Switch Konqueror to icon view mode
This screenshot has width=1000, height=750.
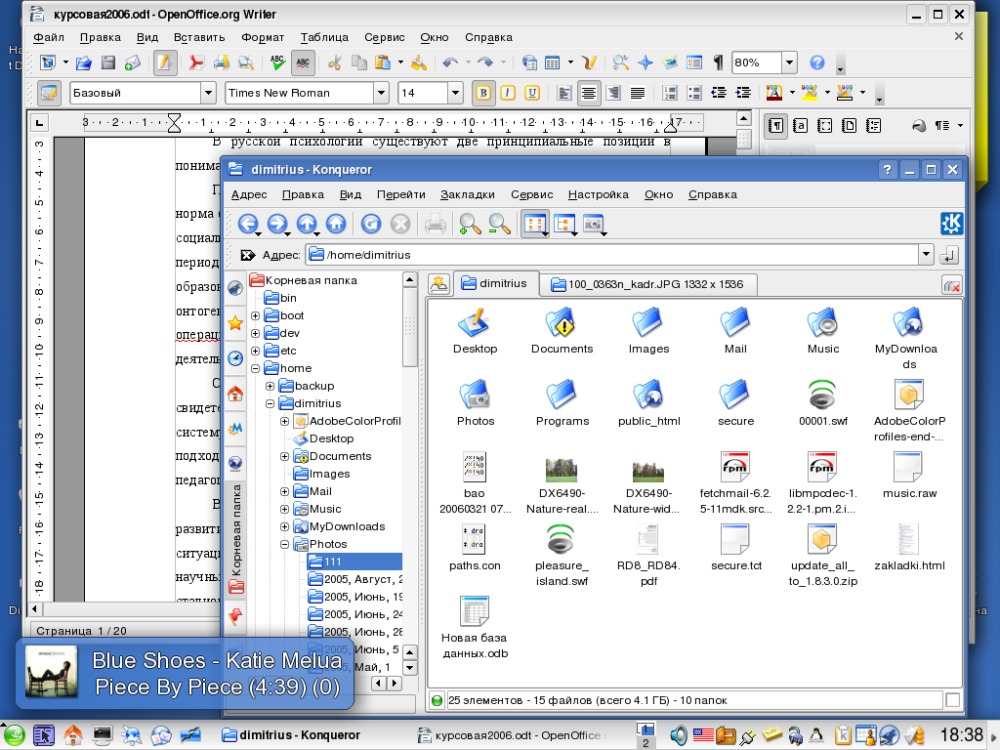[x=535, y=224]
